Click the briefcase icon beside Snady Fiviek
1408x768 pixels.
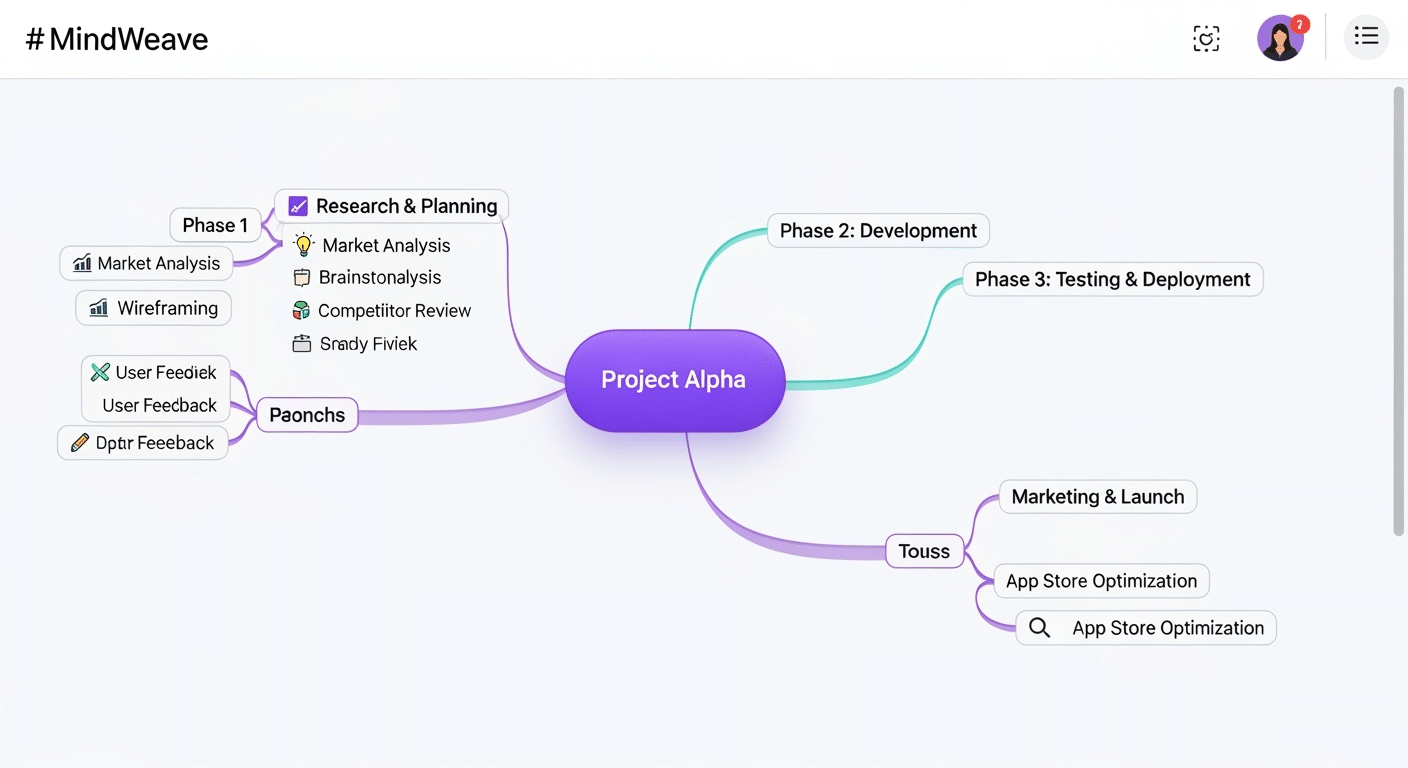(301, 343)
